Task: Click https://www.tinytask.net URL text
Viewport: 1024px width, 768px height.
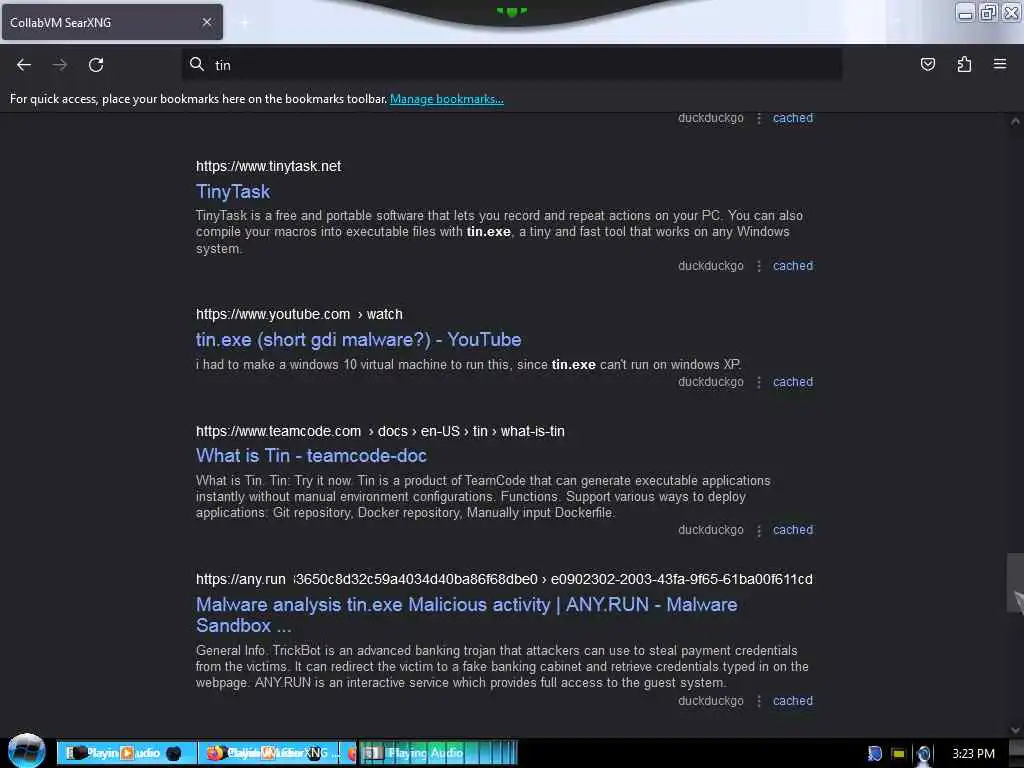Action: [x=268, y=167]
